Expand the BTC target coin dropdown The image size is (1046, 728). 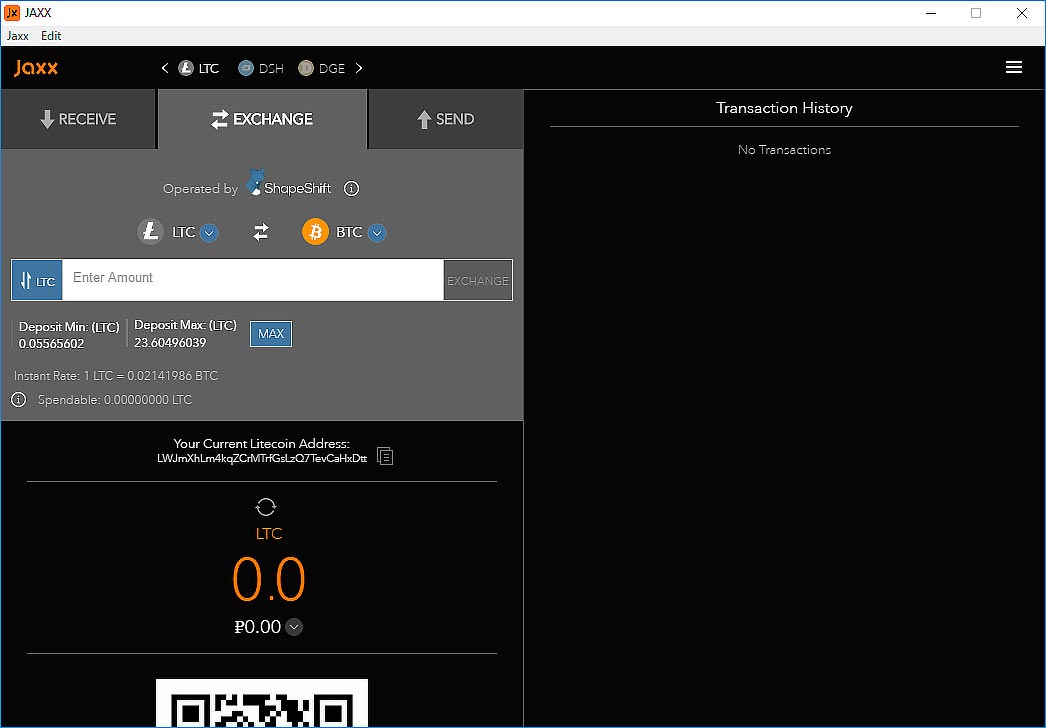[377, 233]
